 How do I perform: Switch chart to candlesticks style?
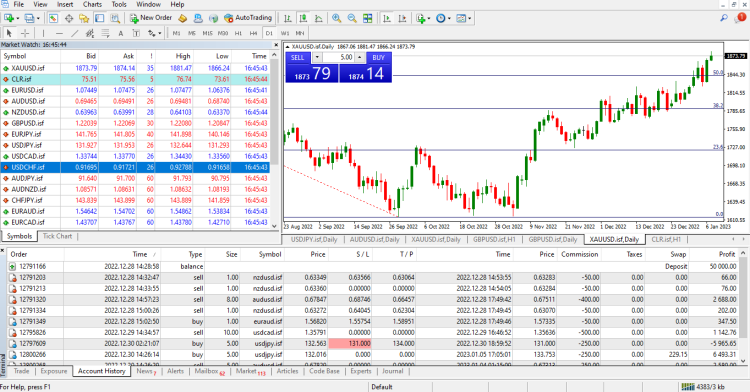(303, 18)
